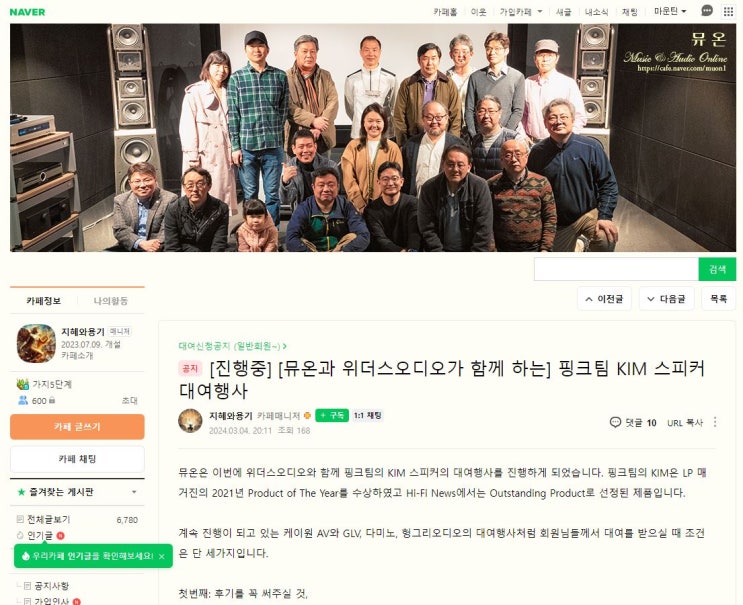Click inside the cafe search input field
Image resolution: width=743 pixels, height=605 pixels.
click(x=616, y=269)
